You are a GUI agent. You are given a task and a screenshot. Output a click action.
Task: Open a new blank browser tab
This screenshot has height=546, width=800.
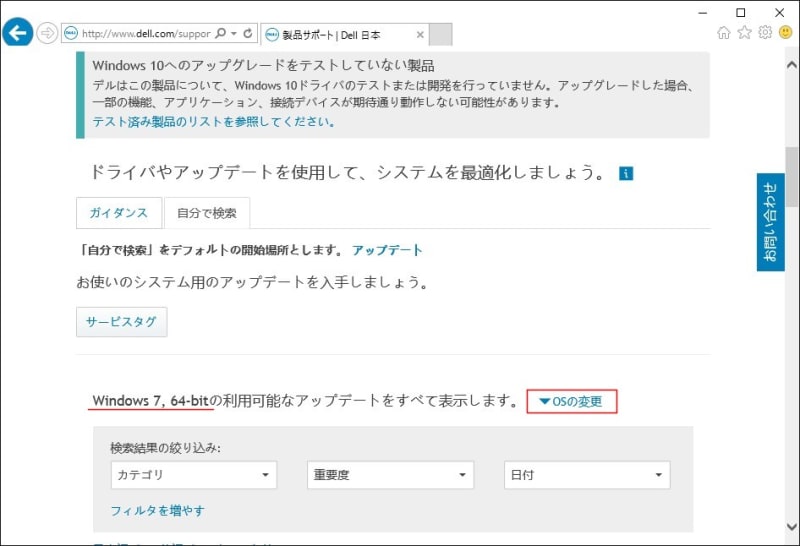coord(440,35)
